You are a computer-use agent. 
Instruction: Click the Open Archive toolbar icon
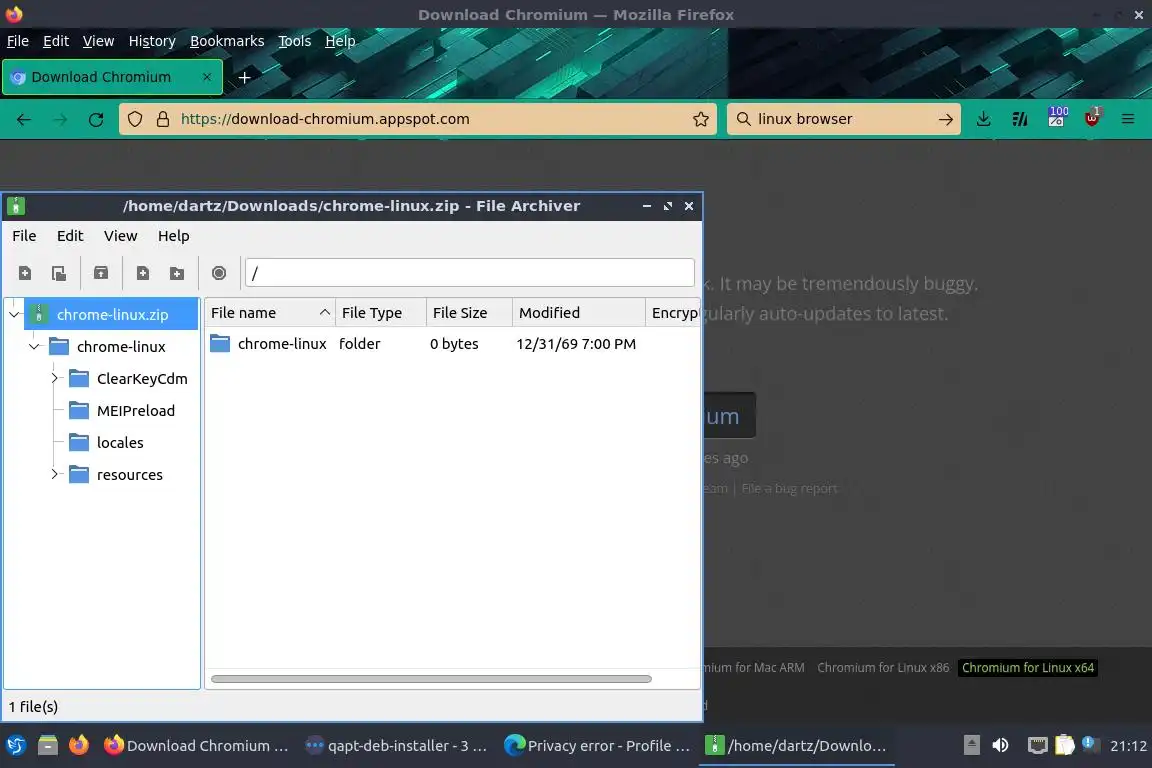(x=59, y=273)
